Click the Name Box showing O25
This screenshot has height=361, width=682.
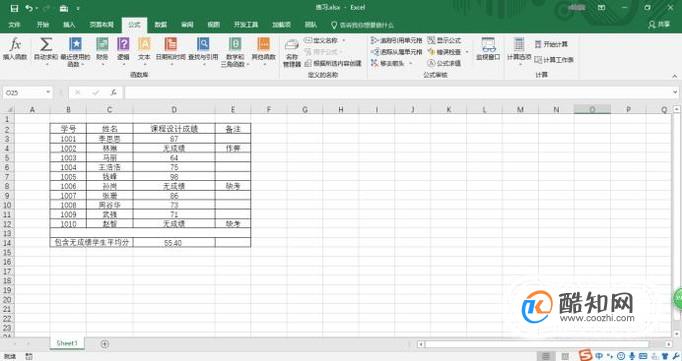coord(23,92)
